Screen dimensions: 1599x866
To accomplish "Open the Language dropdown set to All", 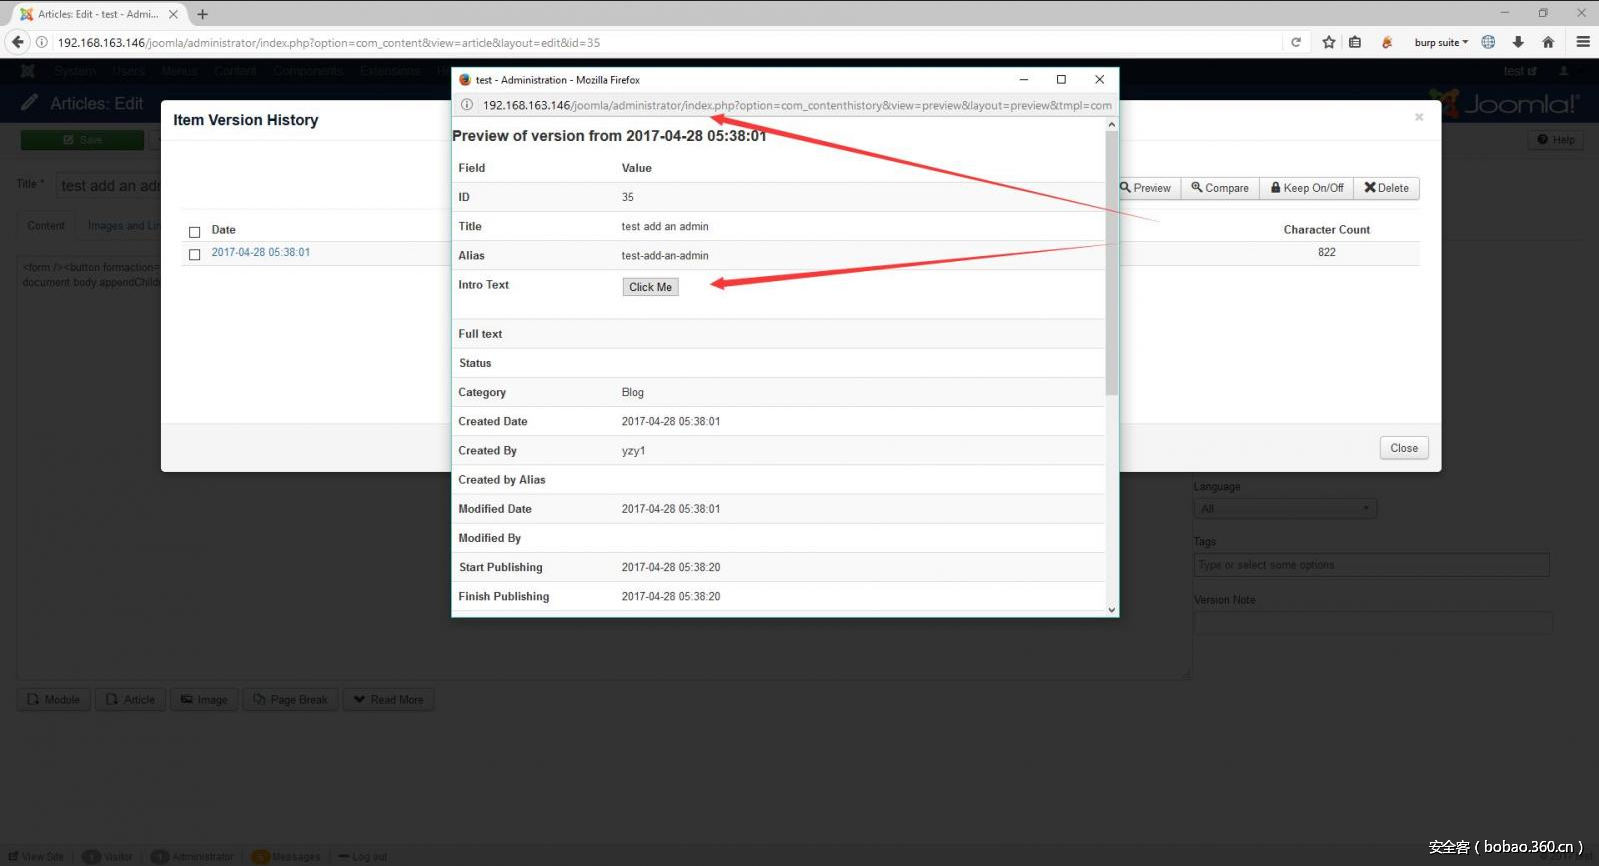I will coord(1285,509).
